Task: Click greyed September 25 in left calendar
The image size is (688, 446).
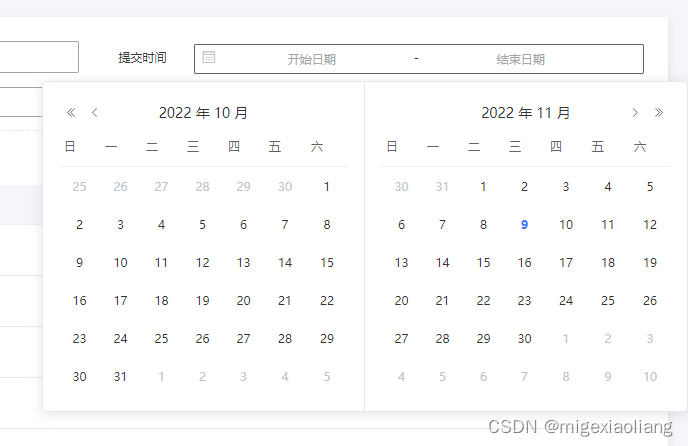Action: (79, 187)
